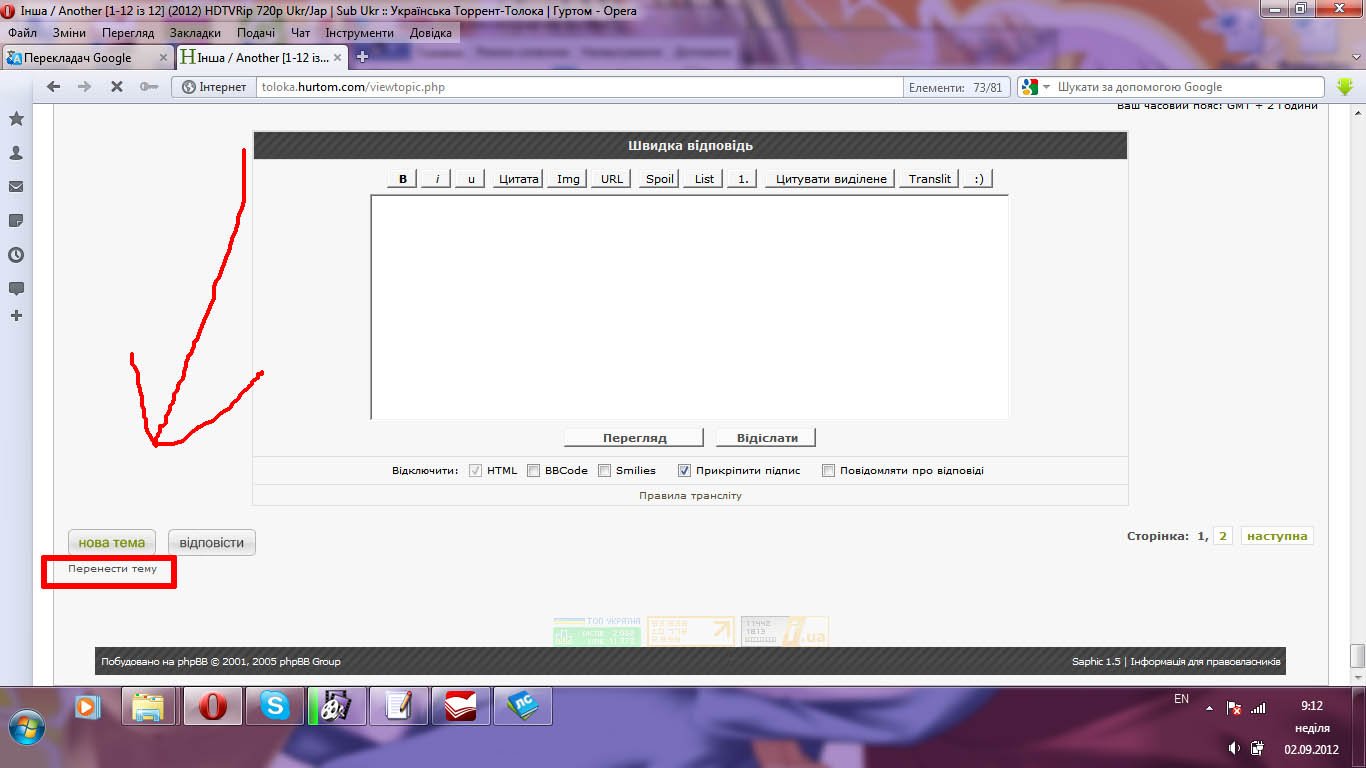Submit reply with Відіслати button
This screenshot has width=1366, height=768.
click(x=767, y=437)
